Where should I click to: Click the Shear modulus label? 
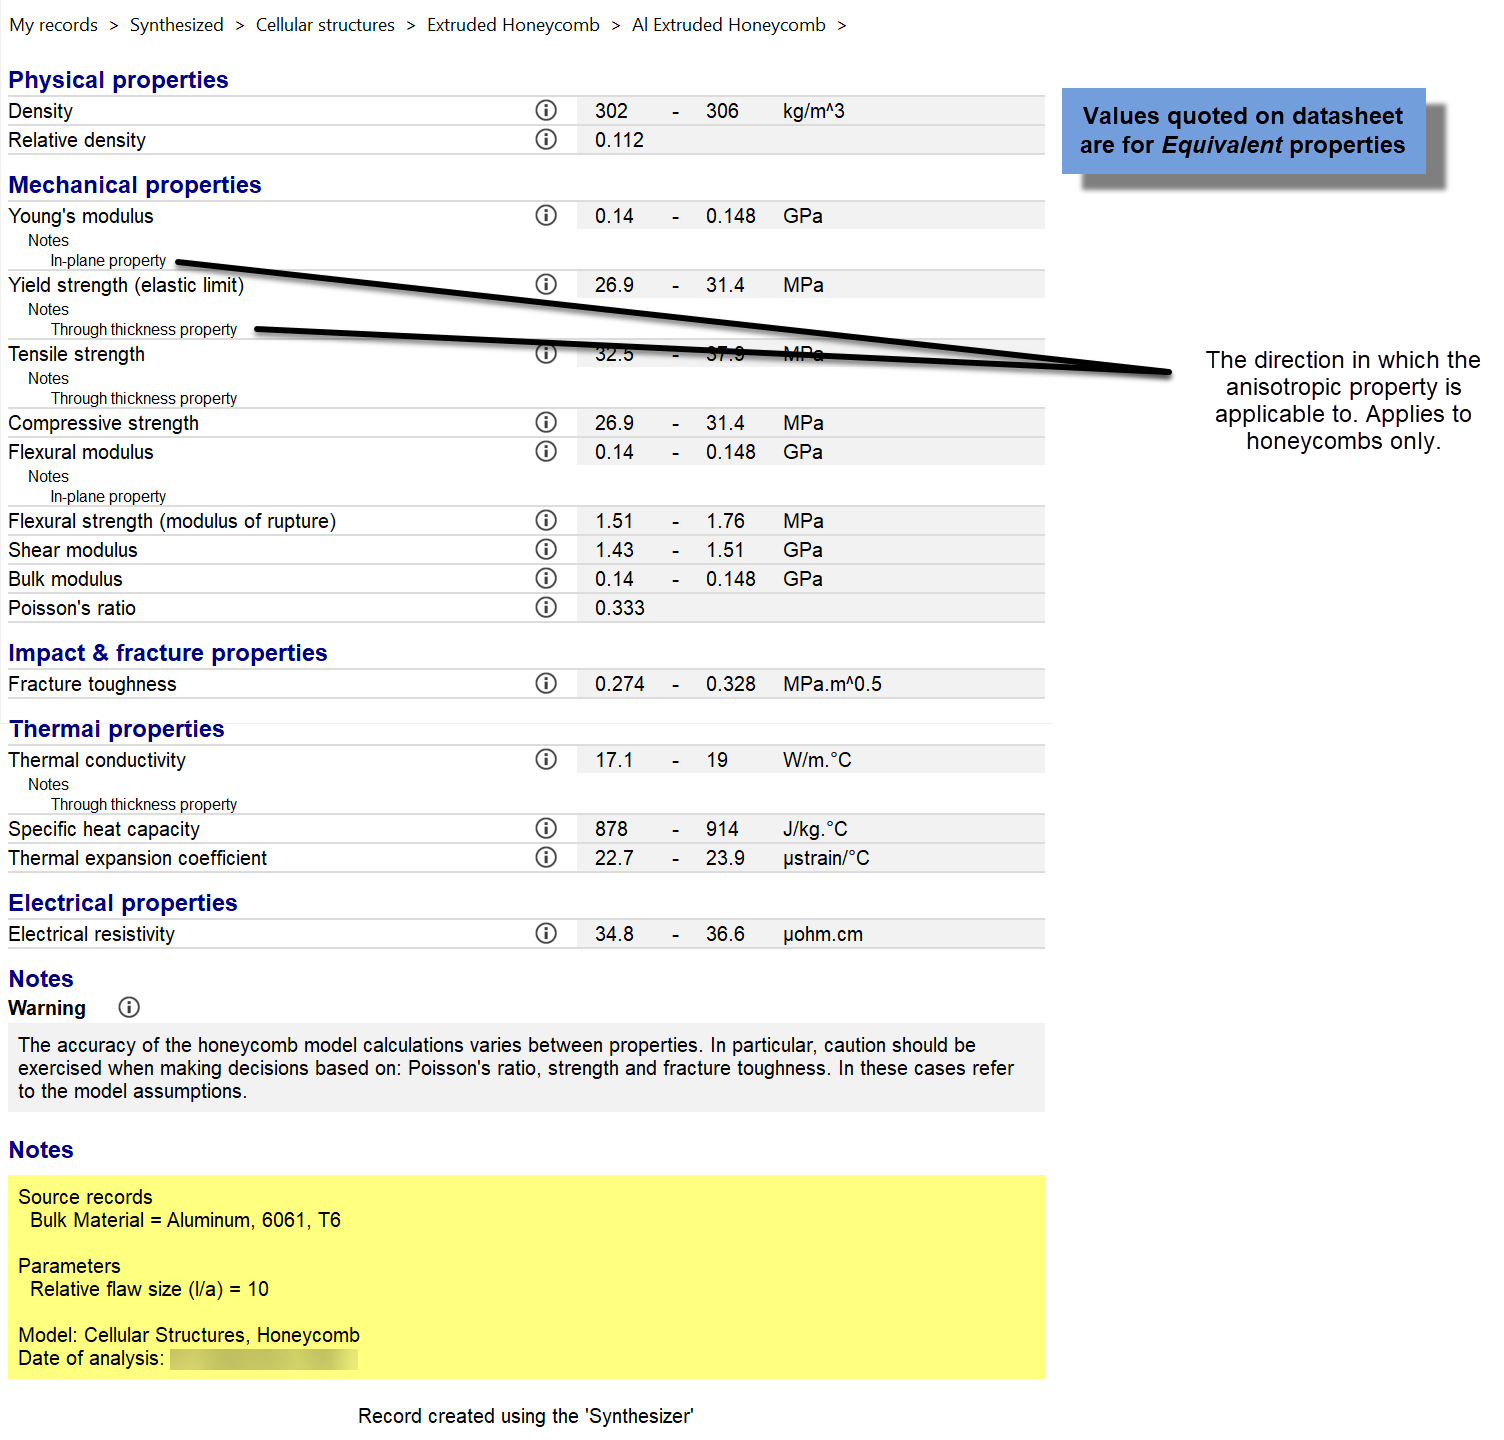click(x=73, y=550)
